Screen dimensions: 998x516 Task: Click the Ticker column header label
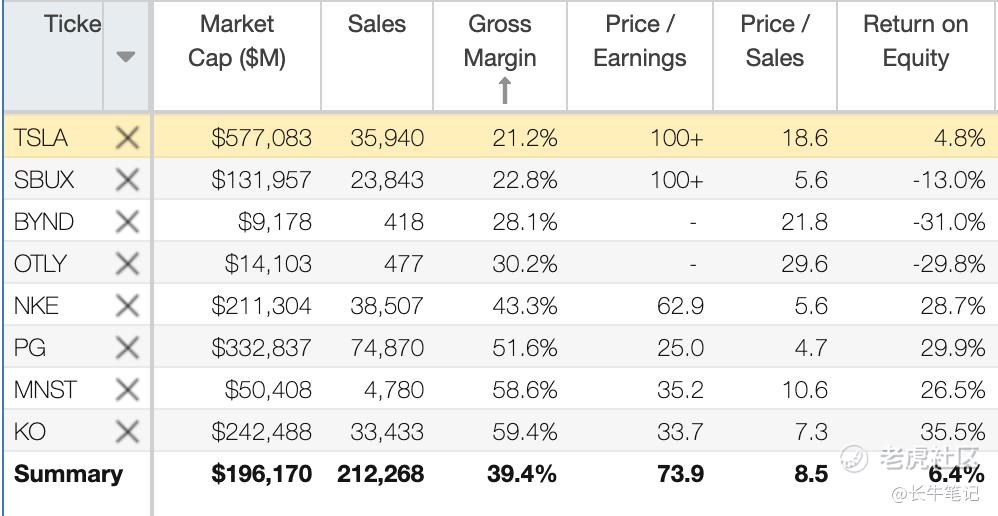pyautogui.click(x=72, y=25)
